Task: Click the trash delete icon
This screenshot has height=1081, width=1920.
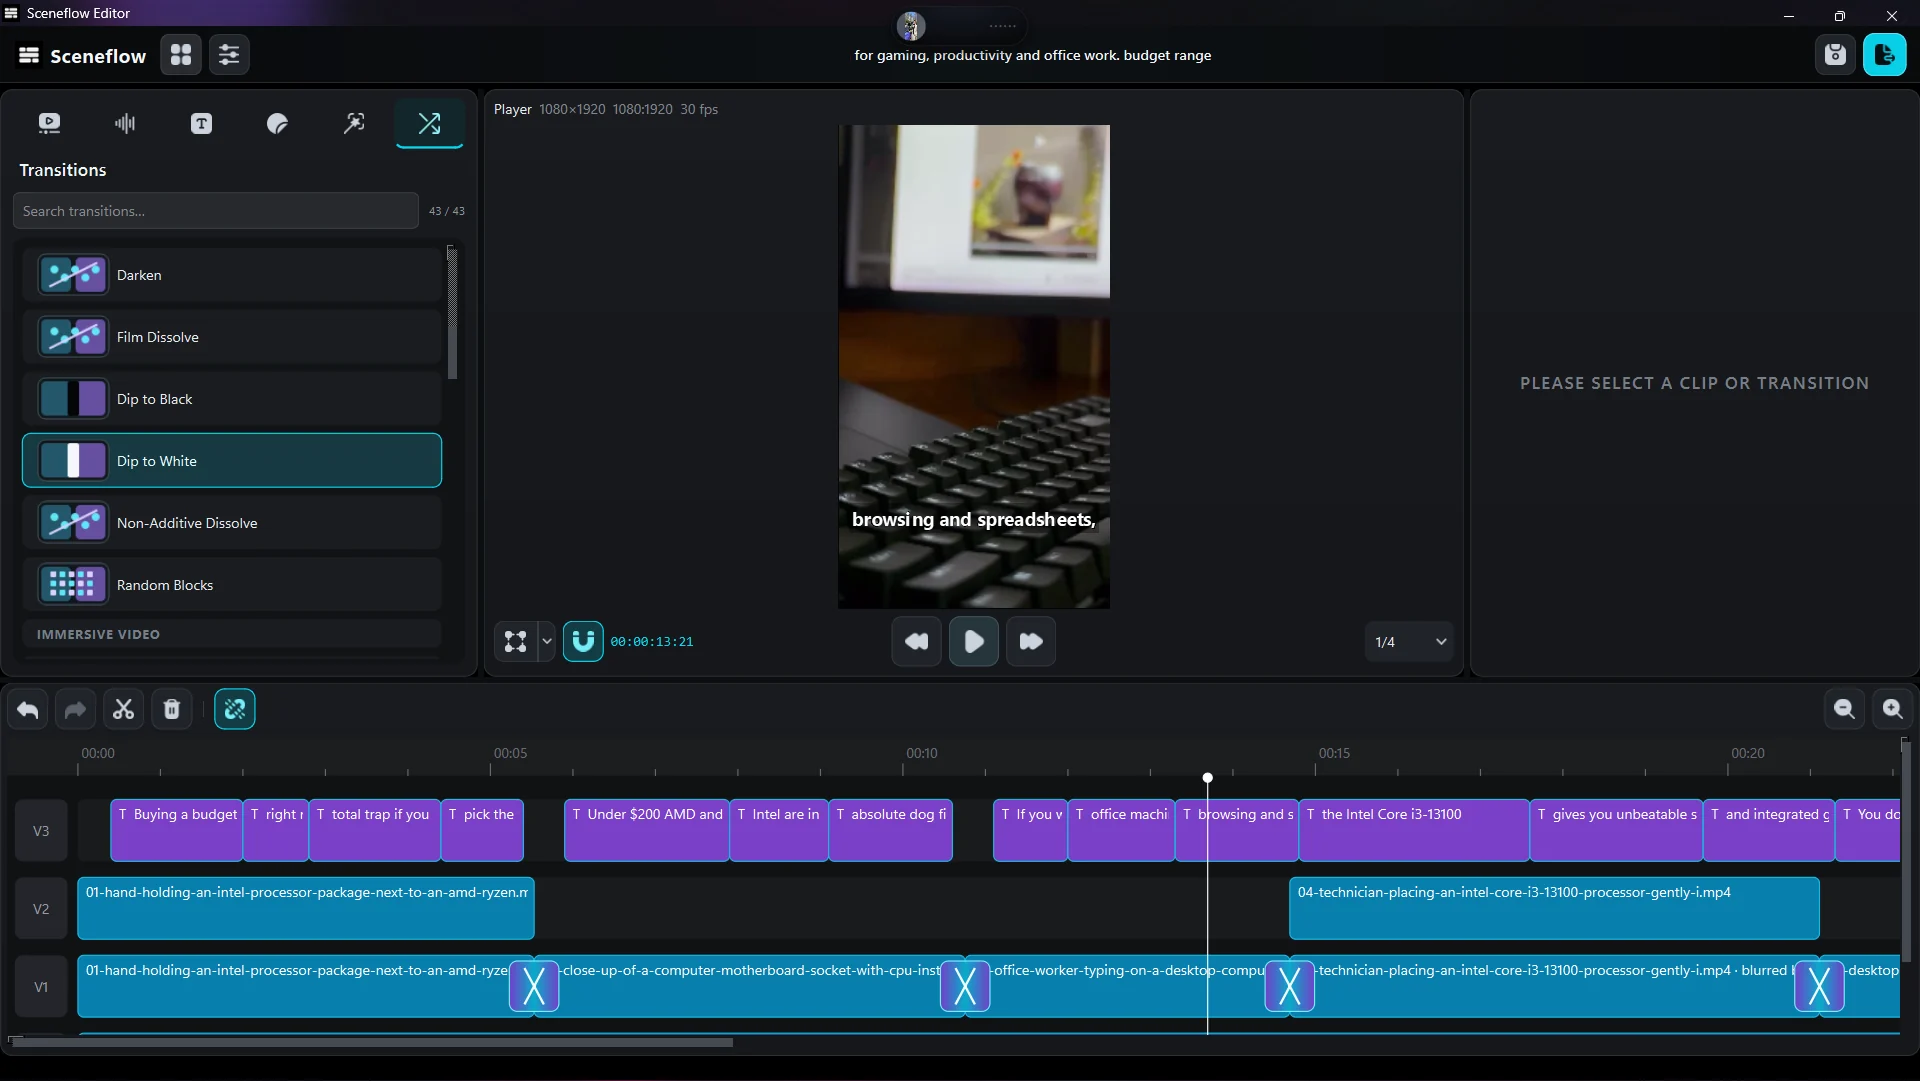Action: [x=172, y=710]
